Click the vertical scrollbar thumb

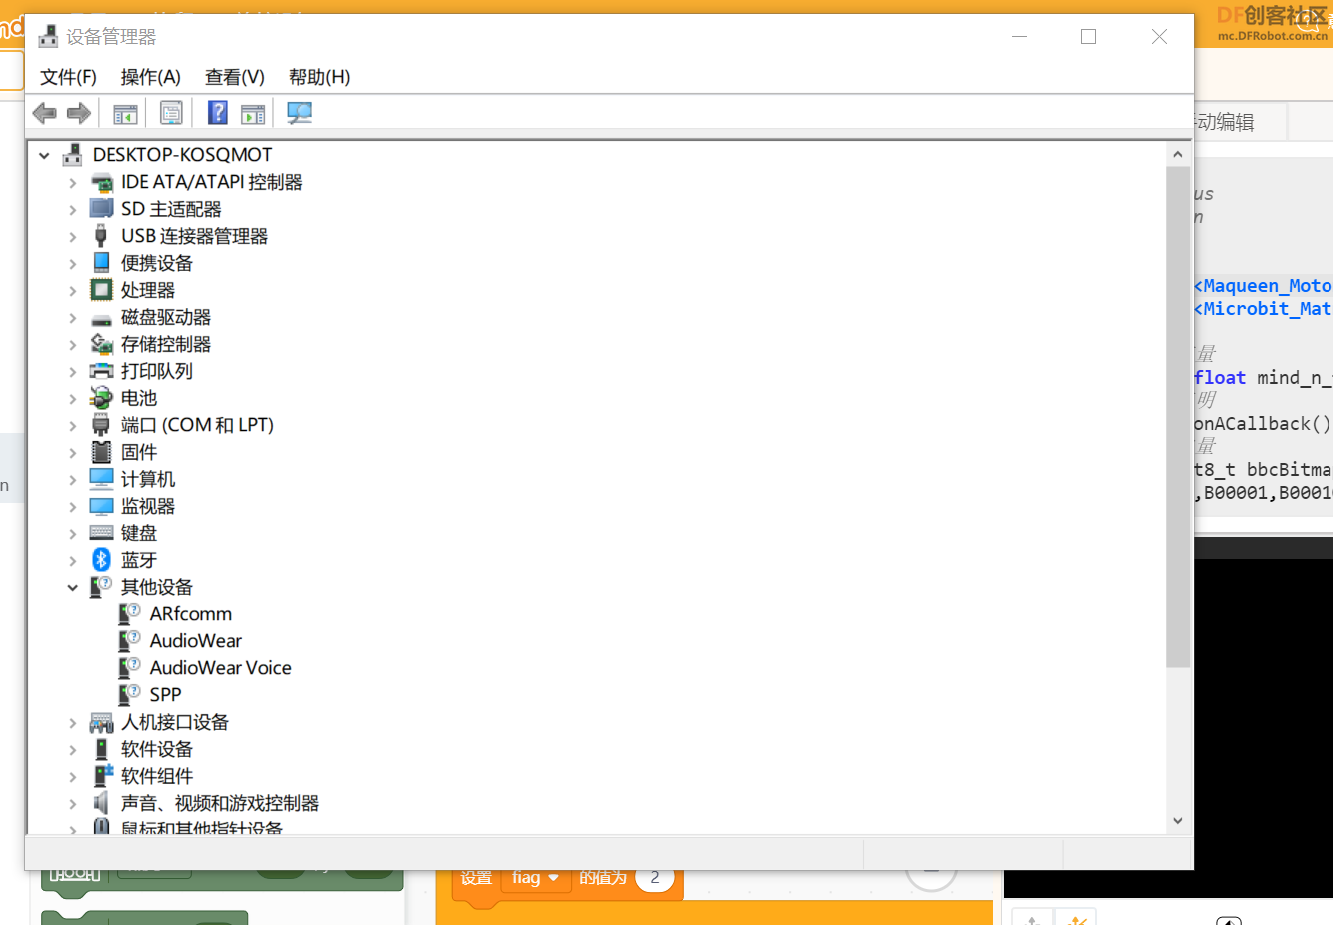click(1178, 416)
